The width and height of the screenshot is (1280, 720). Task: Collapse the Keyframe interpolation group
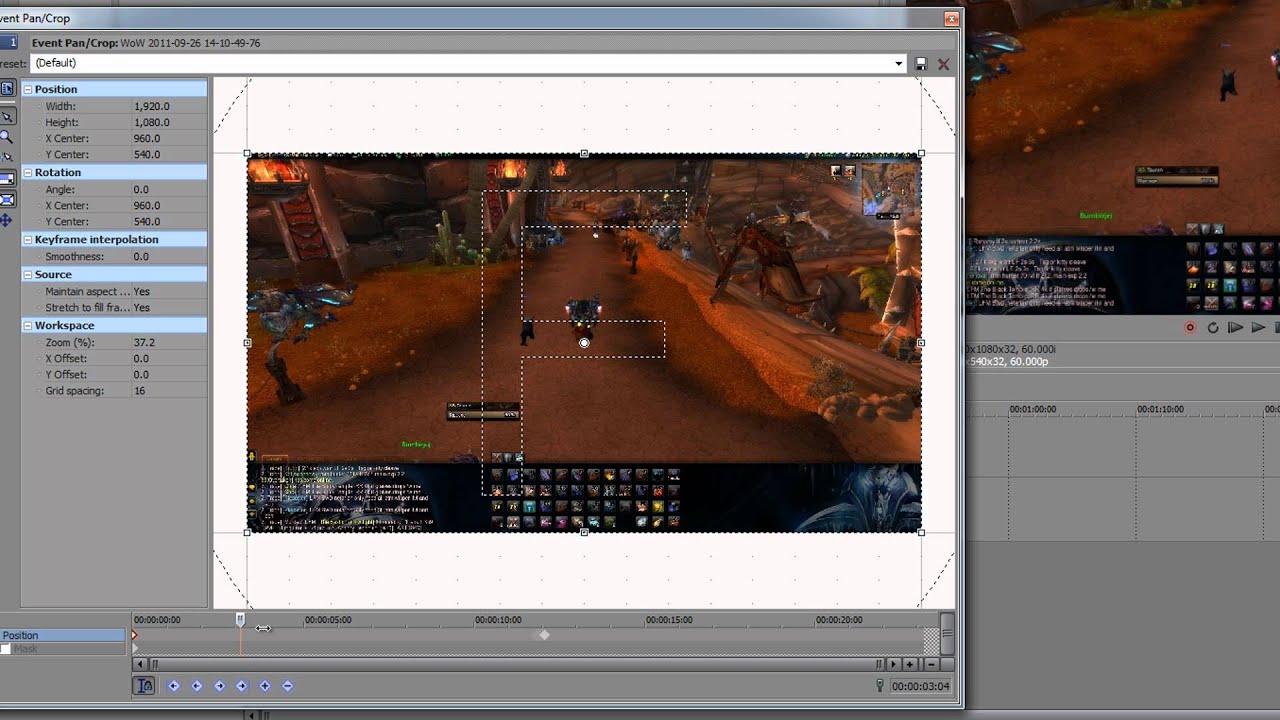click(x=28, y=239)
